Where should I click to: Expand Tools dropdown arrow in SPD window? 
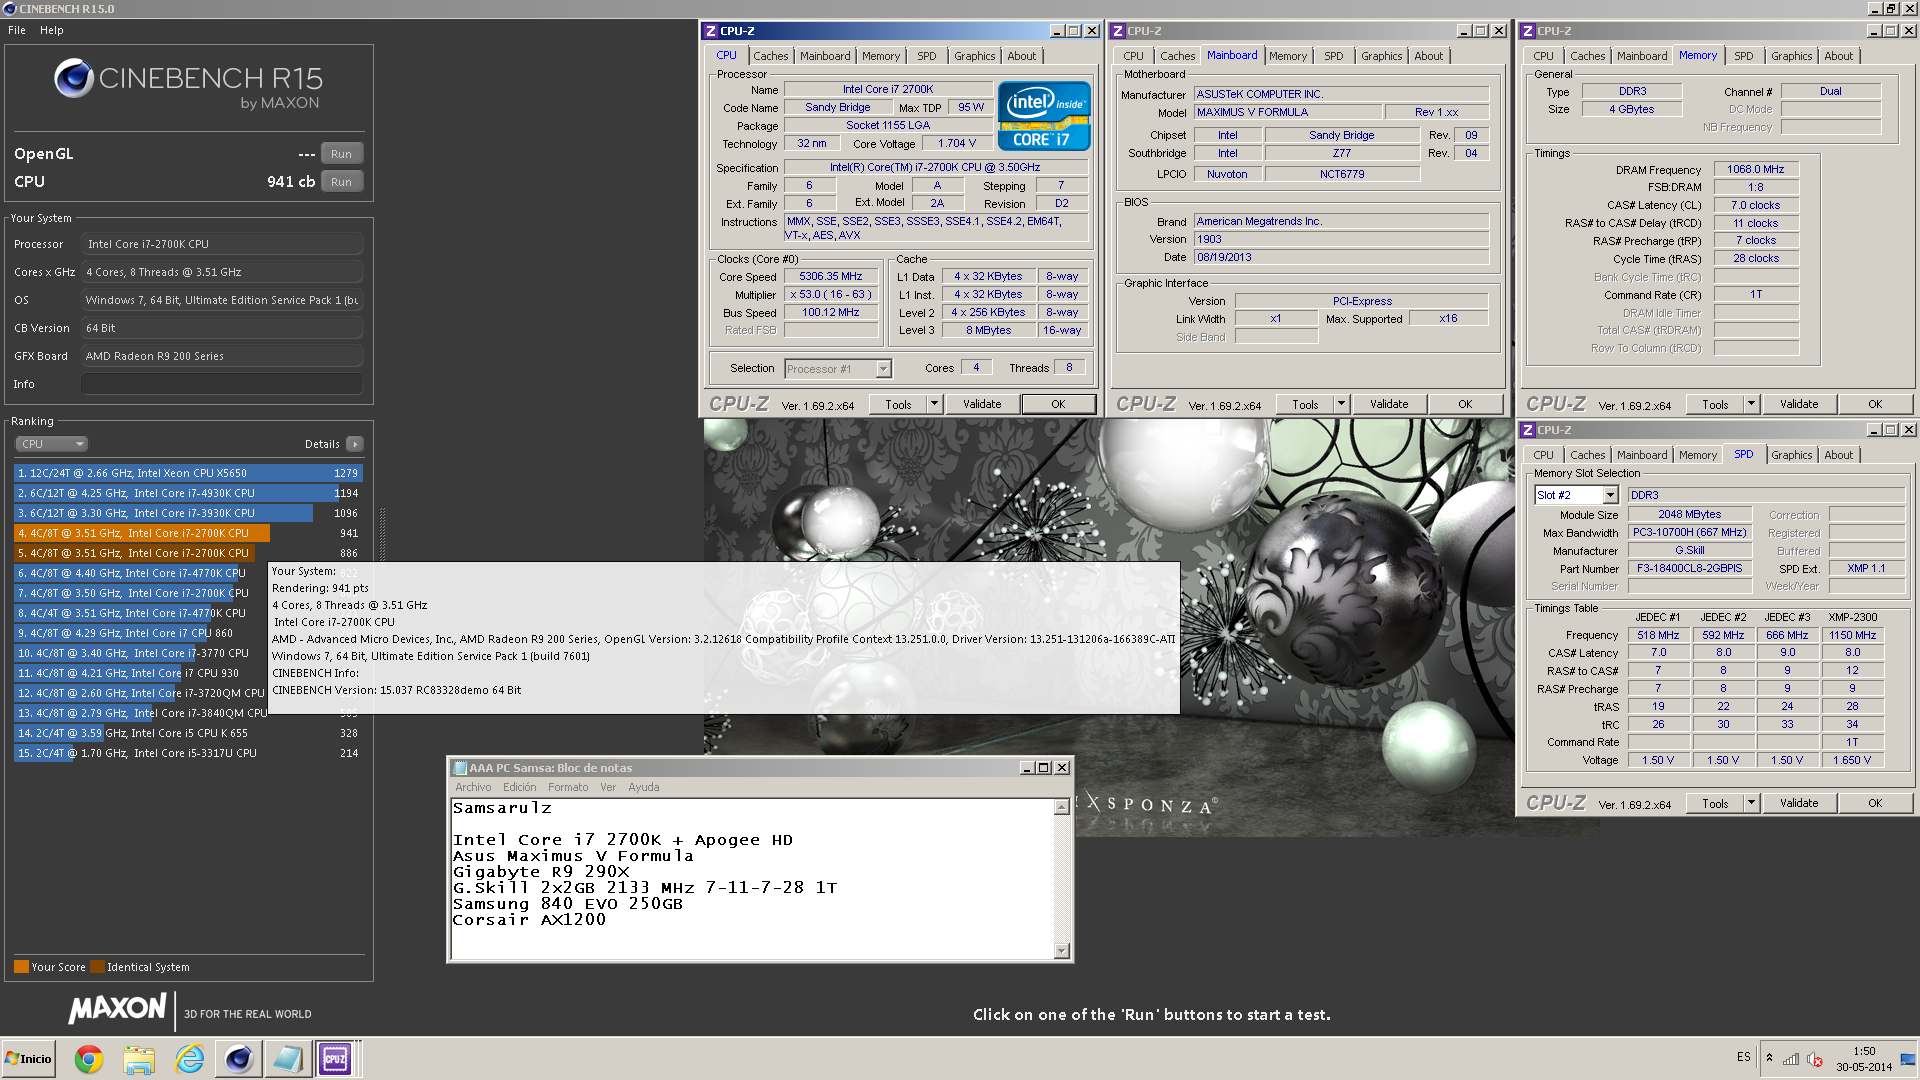[x=1752, y=803]
